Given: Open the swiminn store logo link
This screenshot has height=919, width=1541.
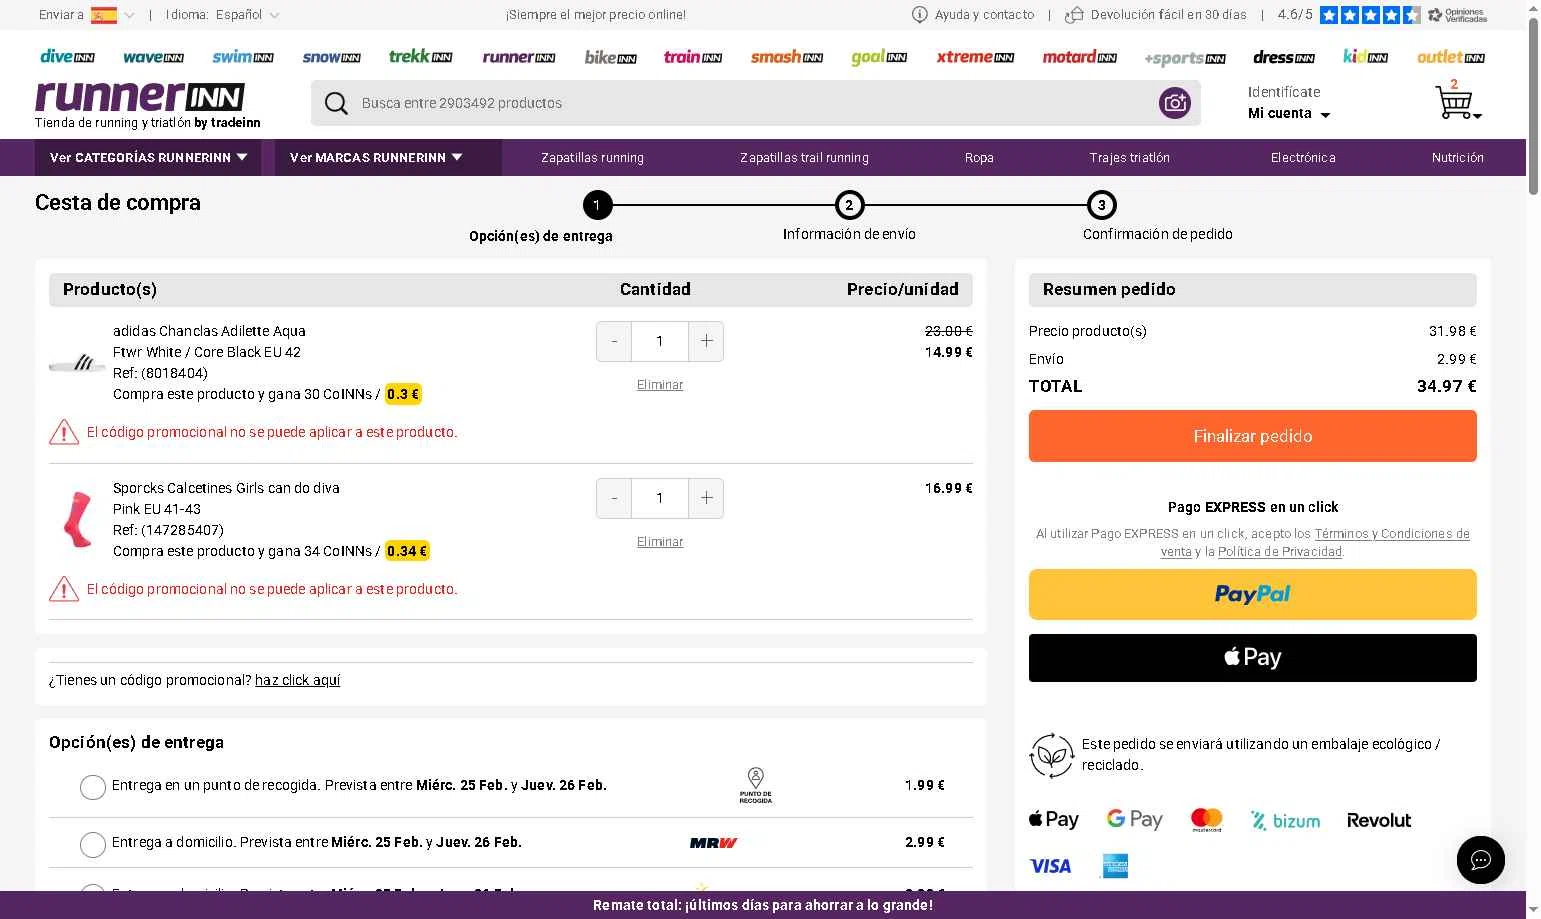Looking at the screenshot, I should click(x=243, y=57).
